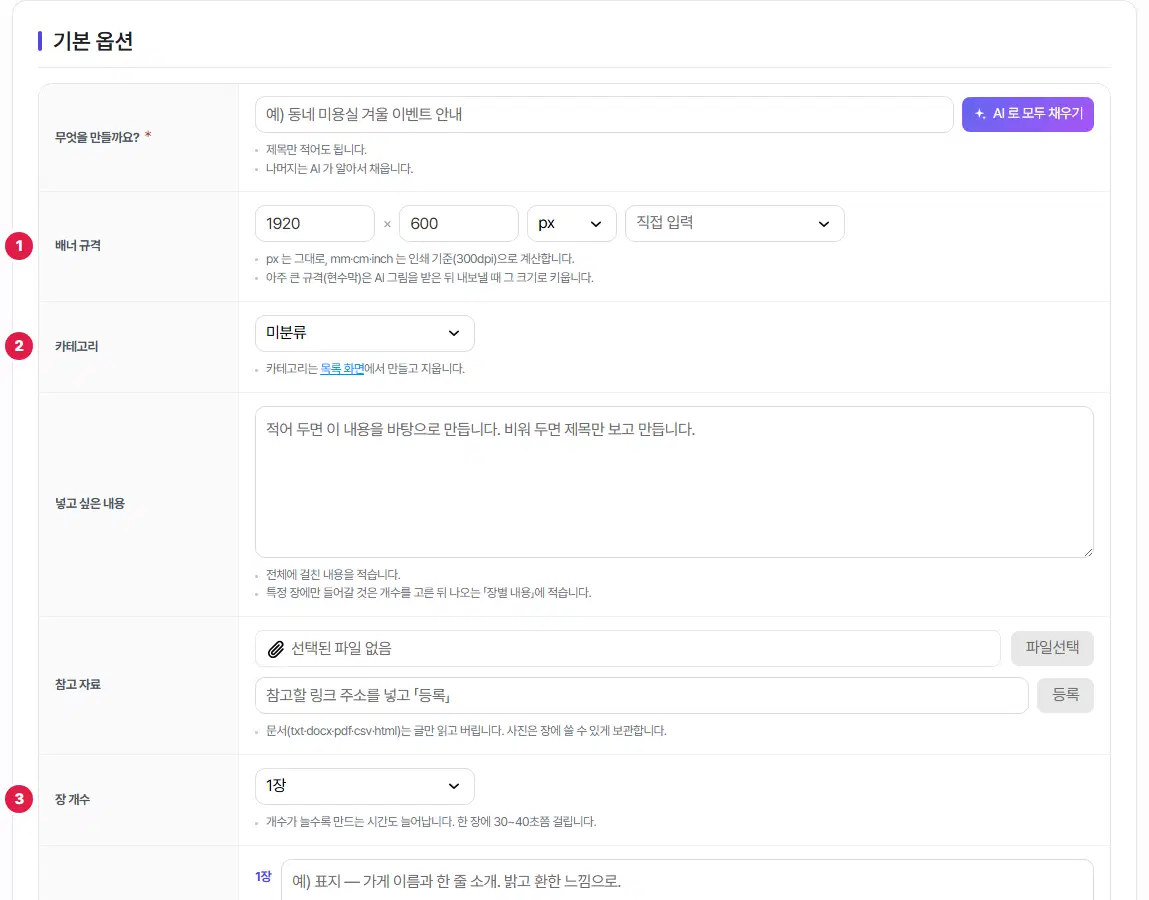Click the 선택된 파일 없음 file field
The height and width of the screenshot is (900, 1149).
coord(627,649)
